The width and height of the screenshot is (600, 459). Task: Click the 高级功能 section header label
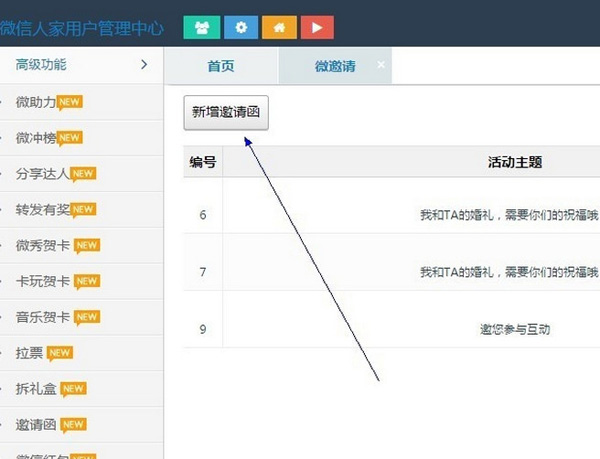41,65
